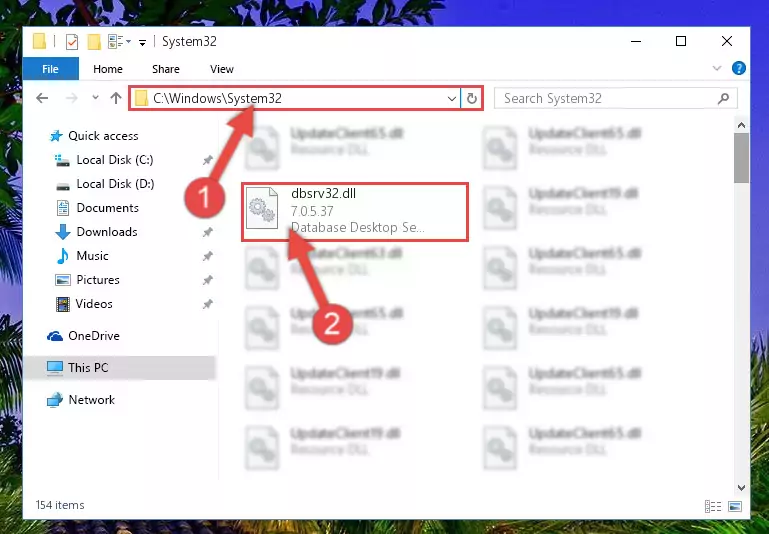769x534 pixels.
Task: Open Pictures in the navigation pane
Action: (98, 280)
